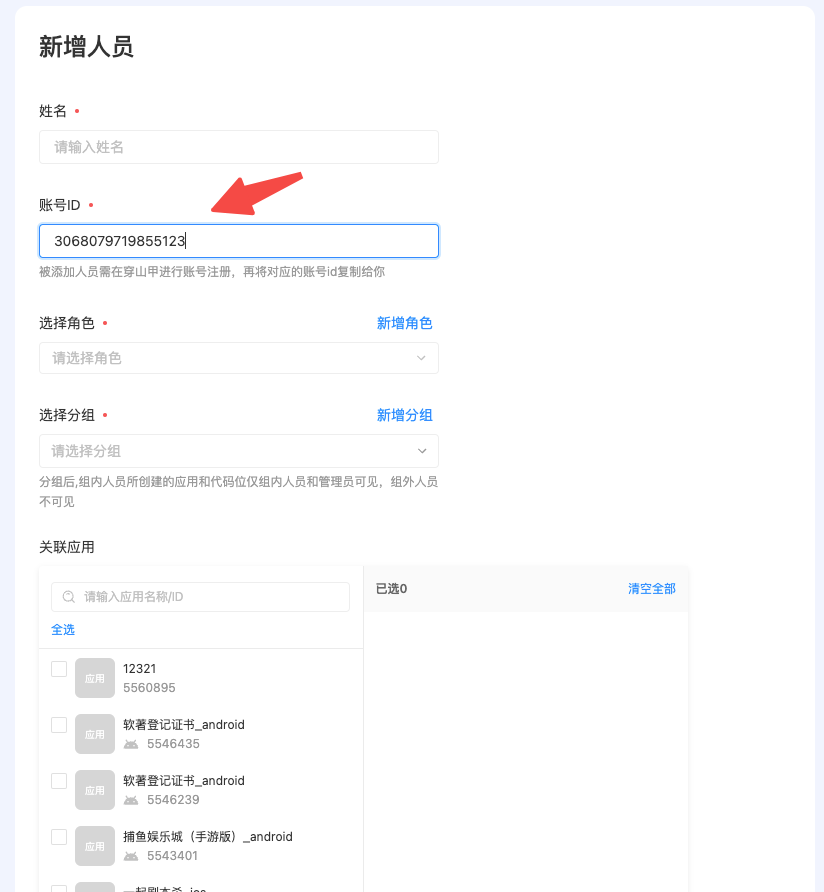Click the app ID text 5543401
This screenshot has width=824, height=892.
pyautogui.click(x=172, y=856)
